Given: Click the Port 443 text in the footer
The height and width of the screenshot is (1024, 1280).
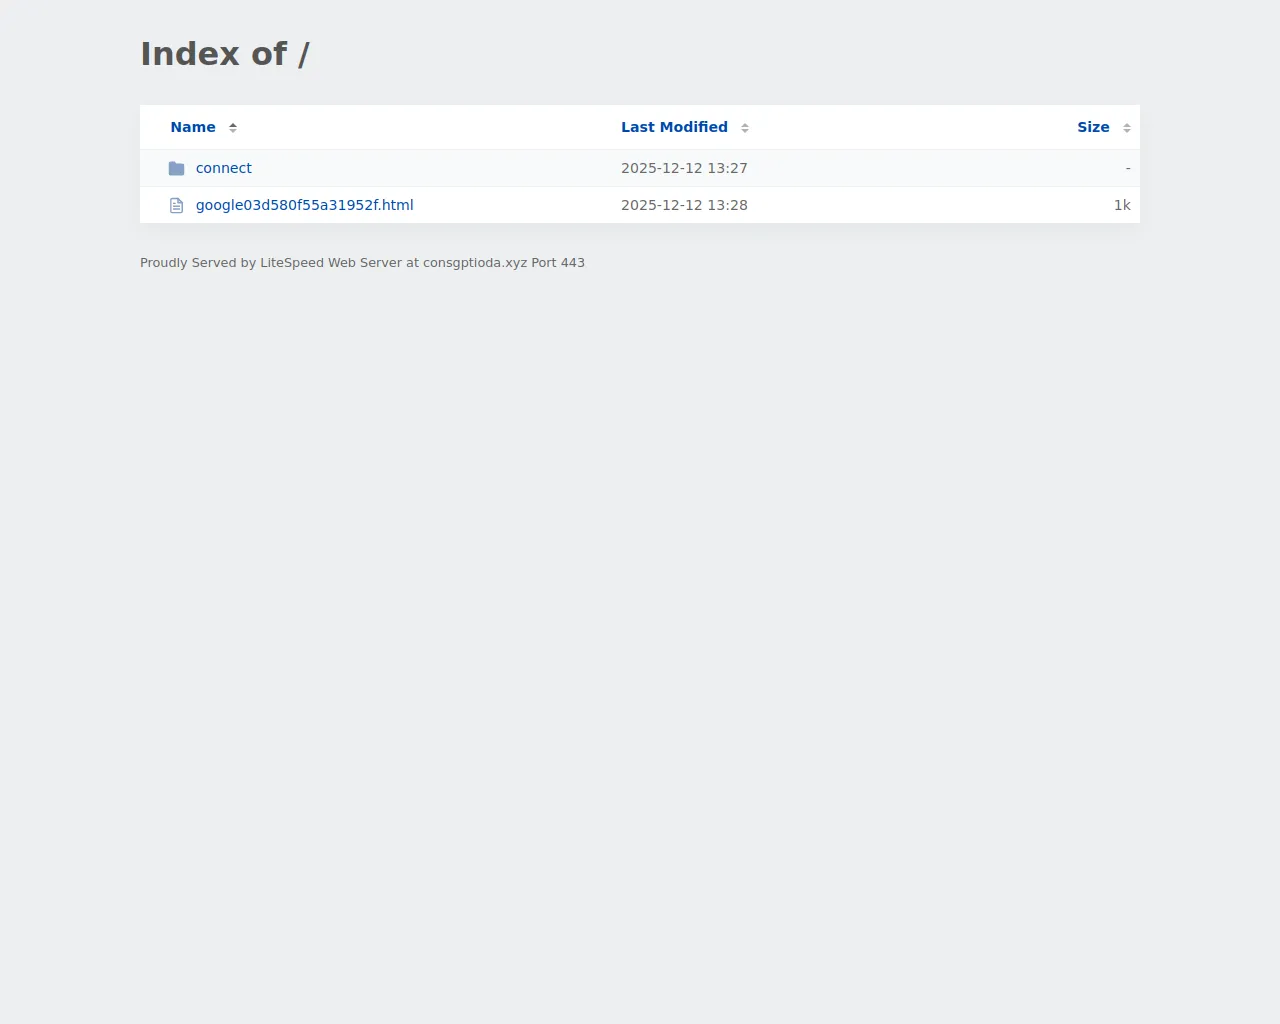Looking at the screenshot, I should 558,263.
